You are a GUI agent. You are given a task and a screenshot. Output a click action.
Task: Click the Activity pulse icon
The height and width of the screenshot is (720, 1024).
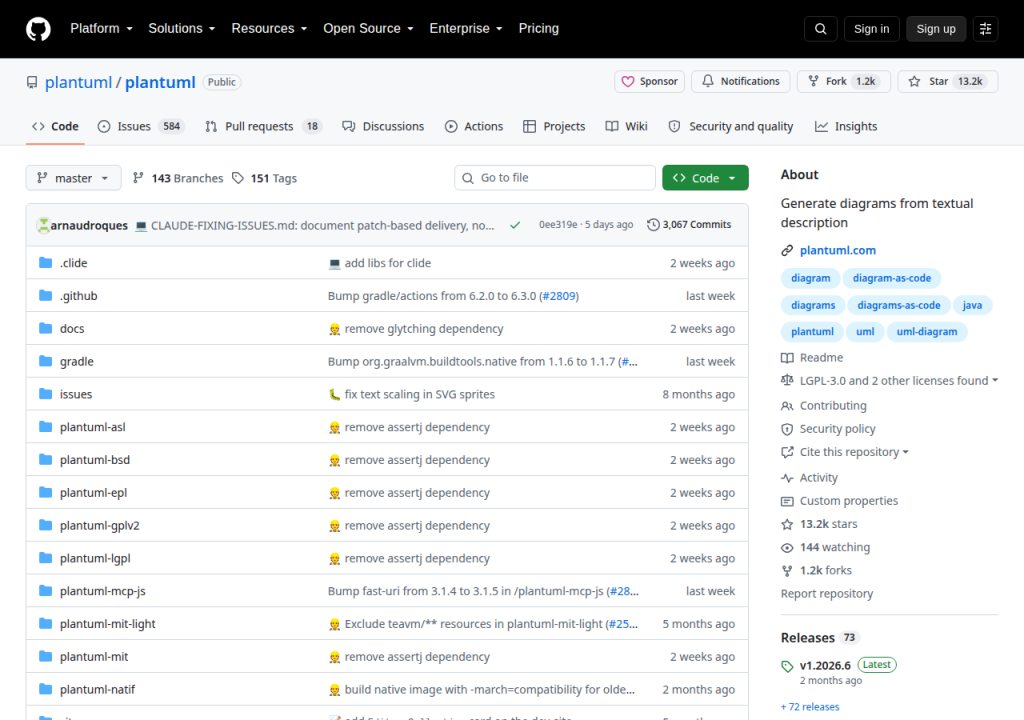[x=787, y=478]
